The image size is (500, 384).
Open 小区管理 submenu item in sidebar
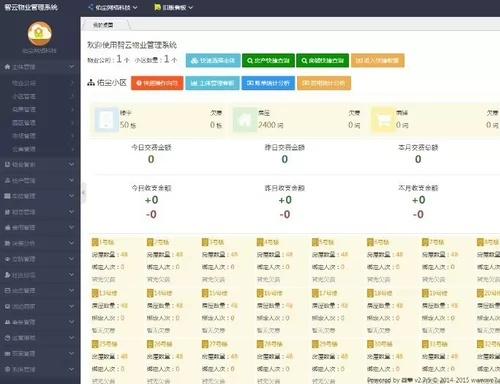[x=40, y=96]
